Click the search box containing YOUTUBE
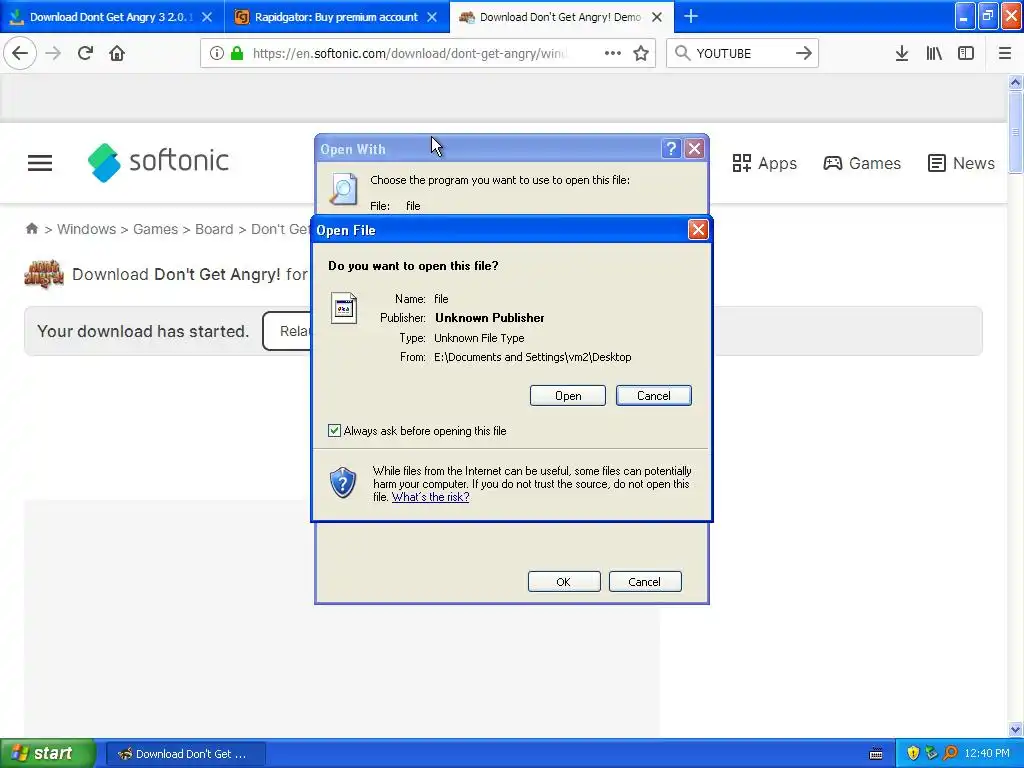This screenshot has height=768, width=1024. [742, 53]
